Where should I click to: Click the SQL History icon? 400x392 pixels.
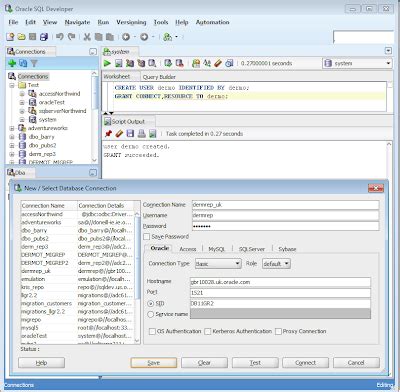tap(229, 63)
